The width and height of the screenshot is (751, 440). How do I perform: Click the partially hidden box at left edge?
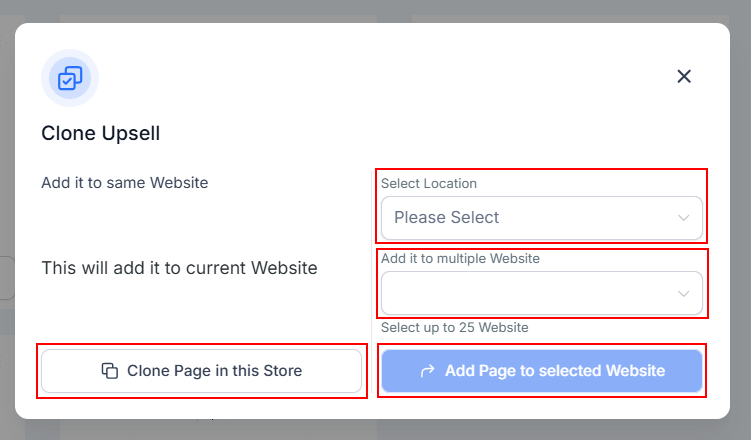pos(5,278)
